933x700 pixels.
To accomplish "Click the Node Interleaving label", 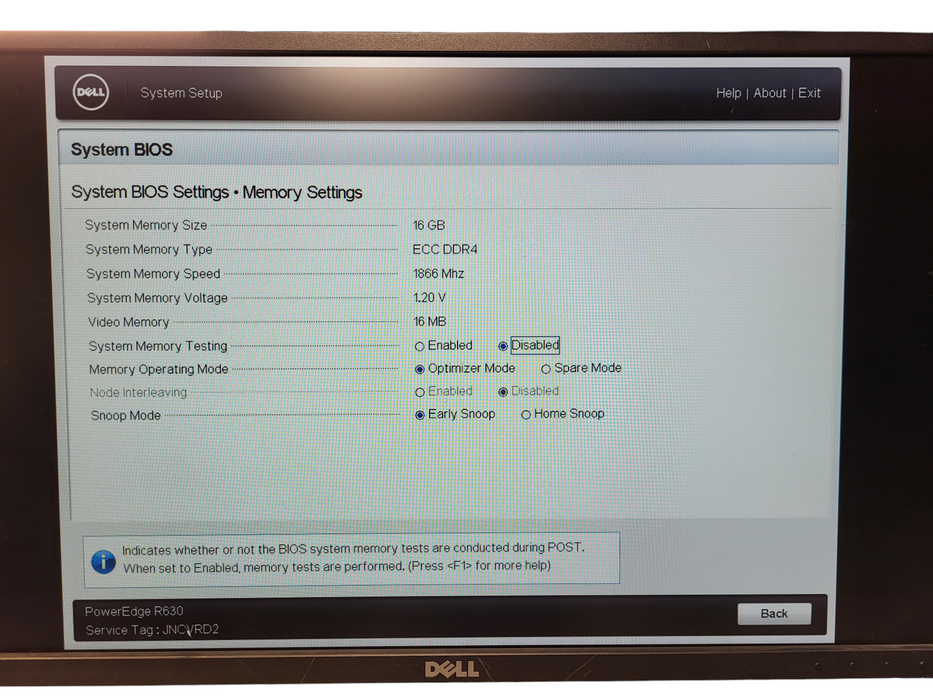I will [138, 392].
